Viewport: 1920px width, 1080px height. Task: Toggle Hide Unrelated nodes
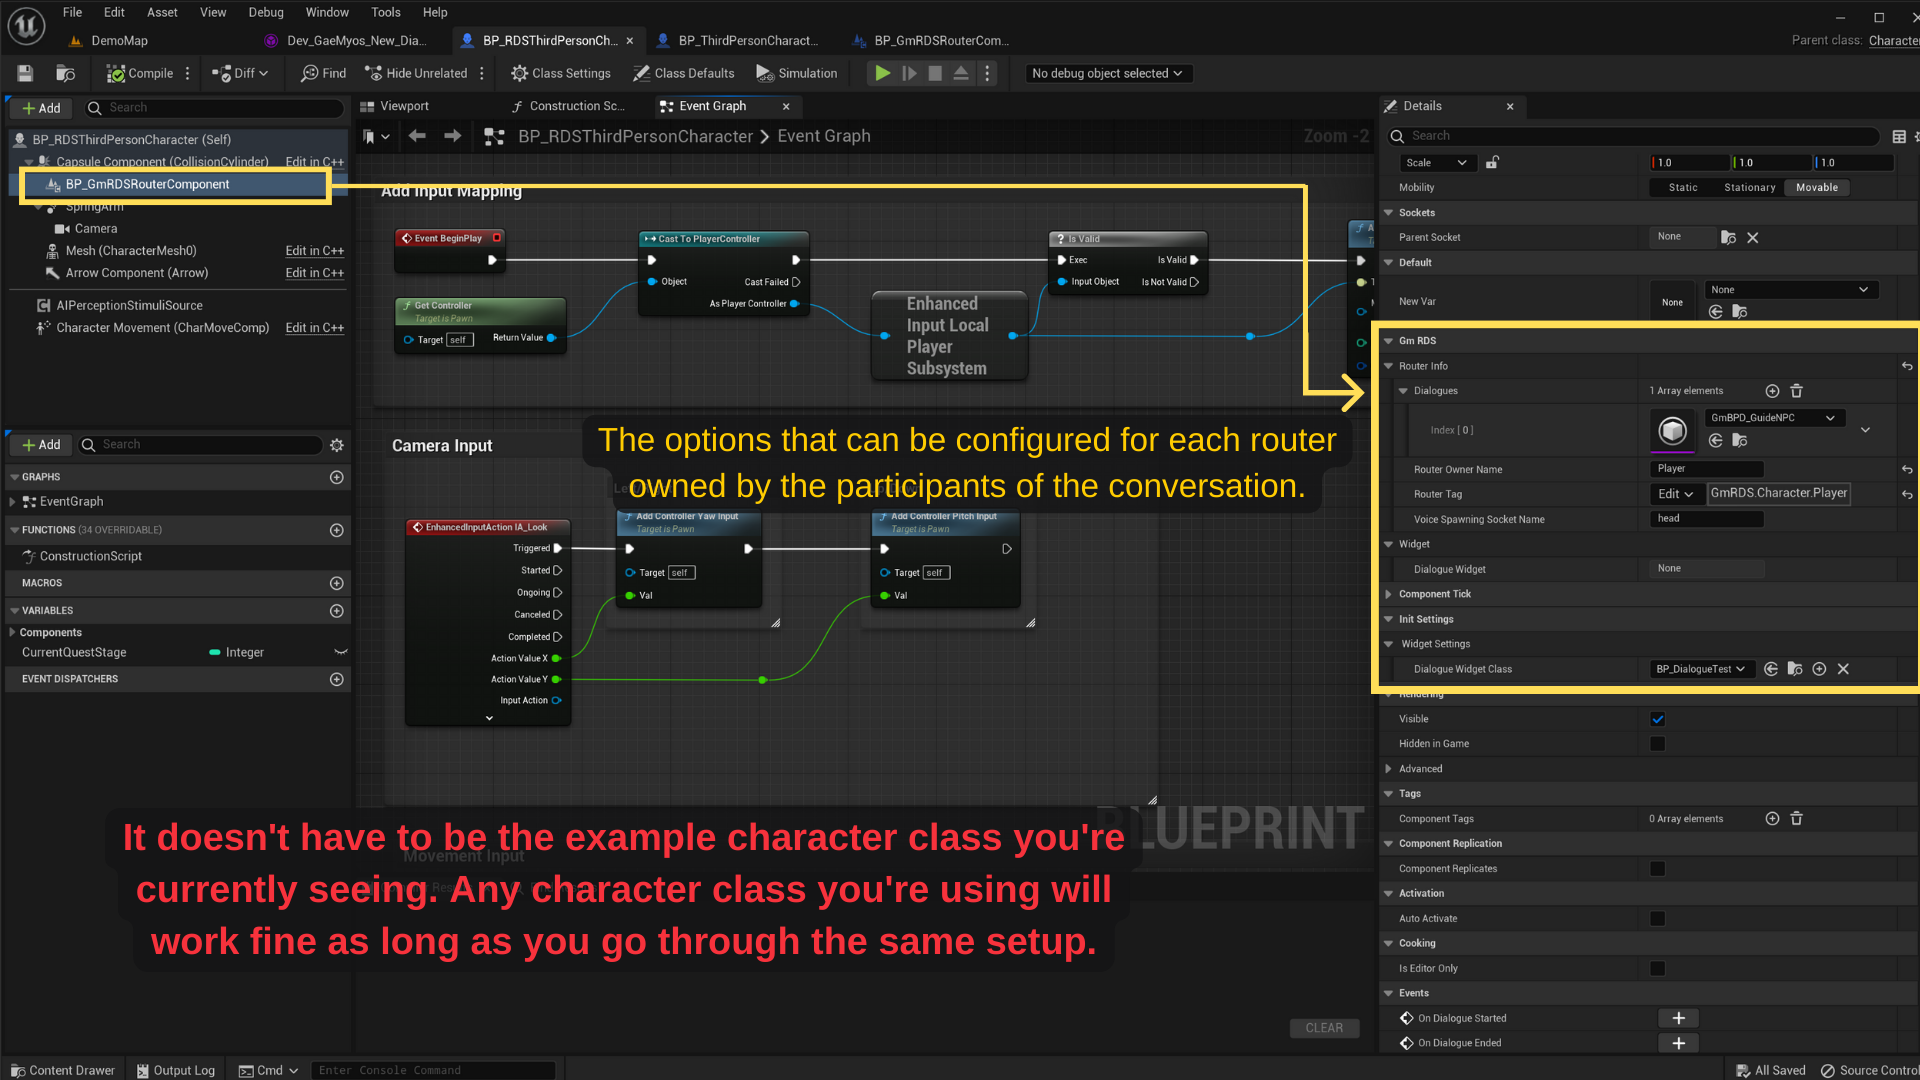[x=416, y=73]
